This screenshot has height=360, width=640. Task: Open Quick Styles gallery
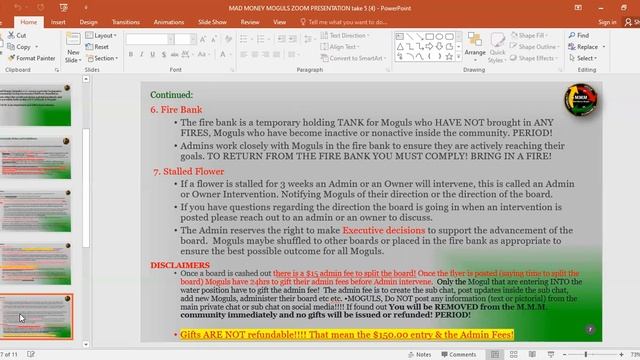497,47
